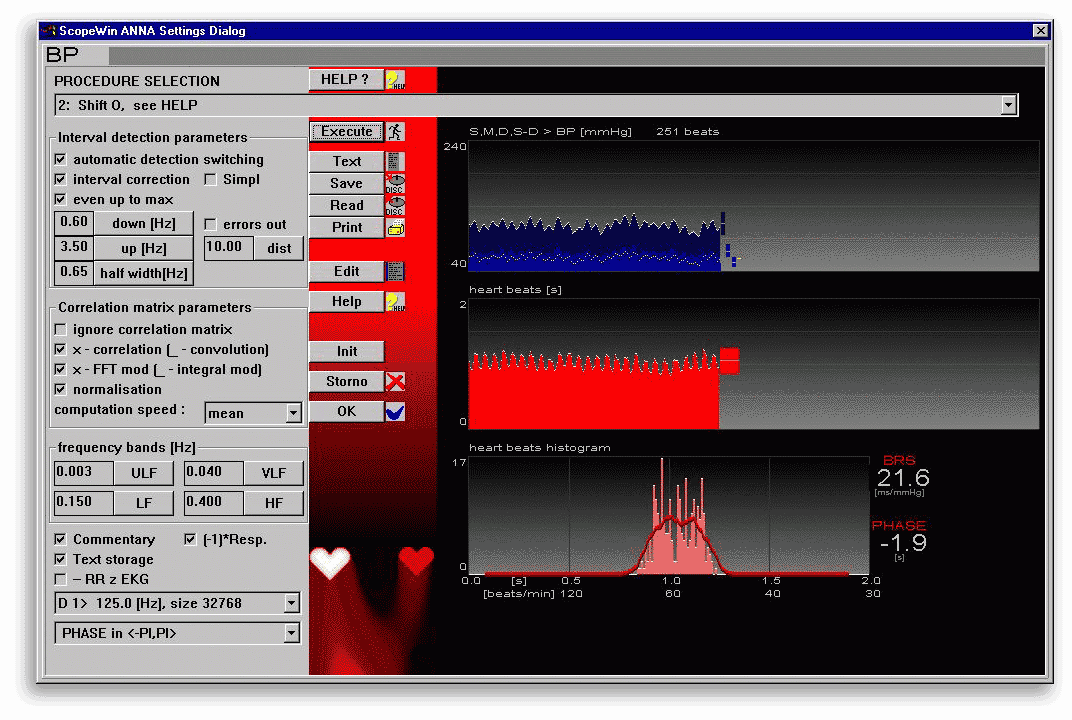This screenshot has height=720, width=1072.
Task: Open the PHASE in <-PI,PI> dropdown
Action: click(x=292, y=633)
